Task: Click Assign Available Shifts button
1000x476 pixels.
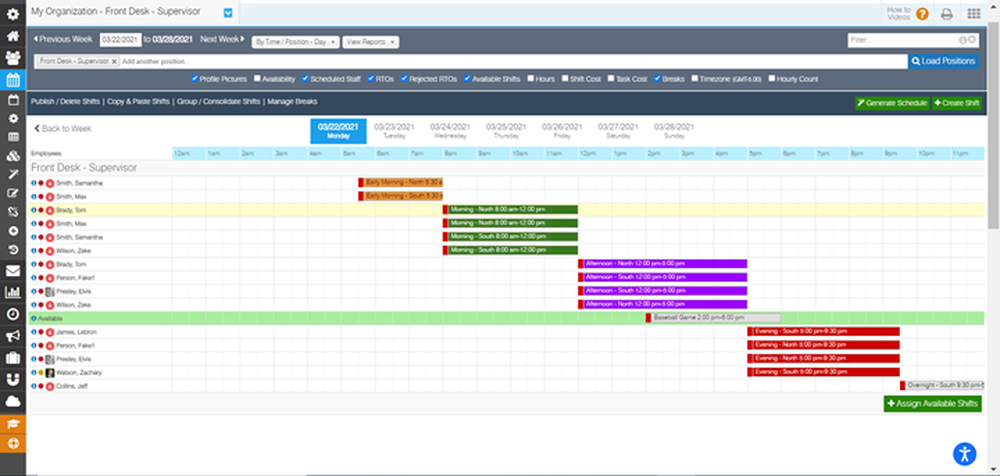Action: (x=932, y=403)
